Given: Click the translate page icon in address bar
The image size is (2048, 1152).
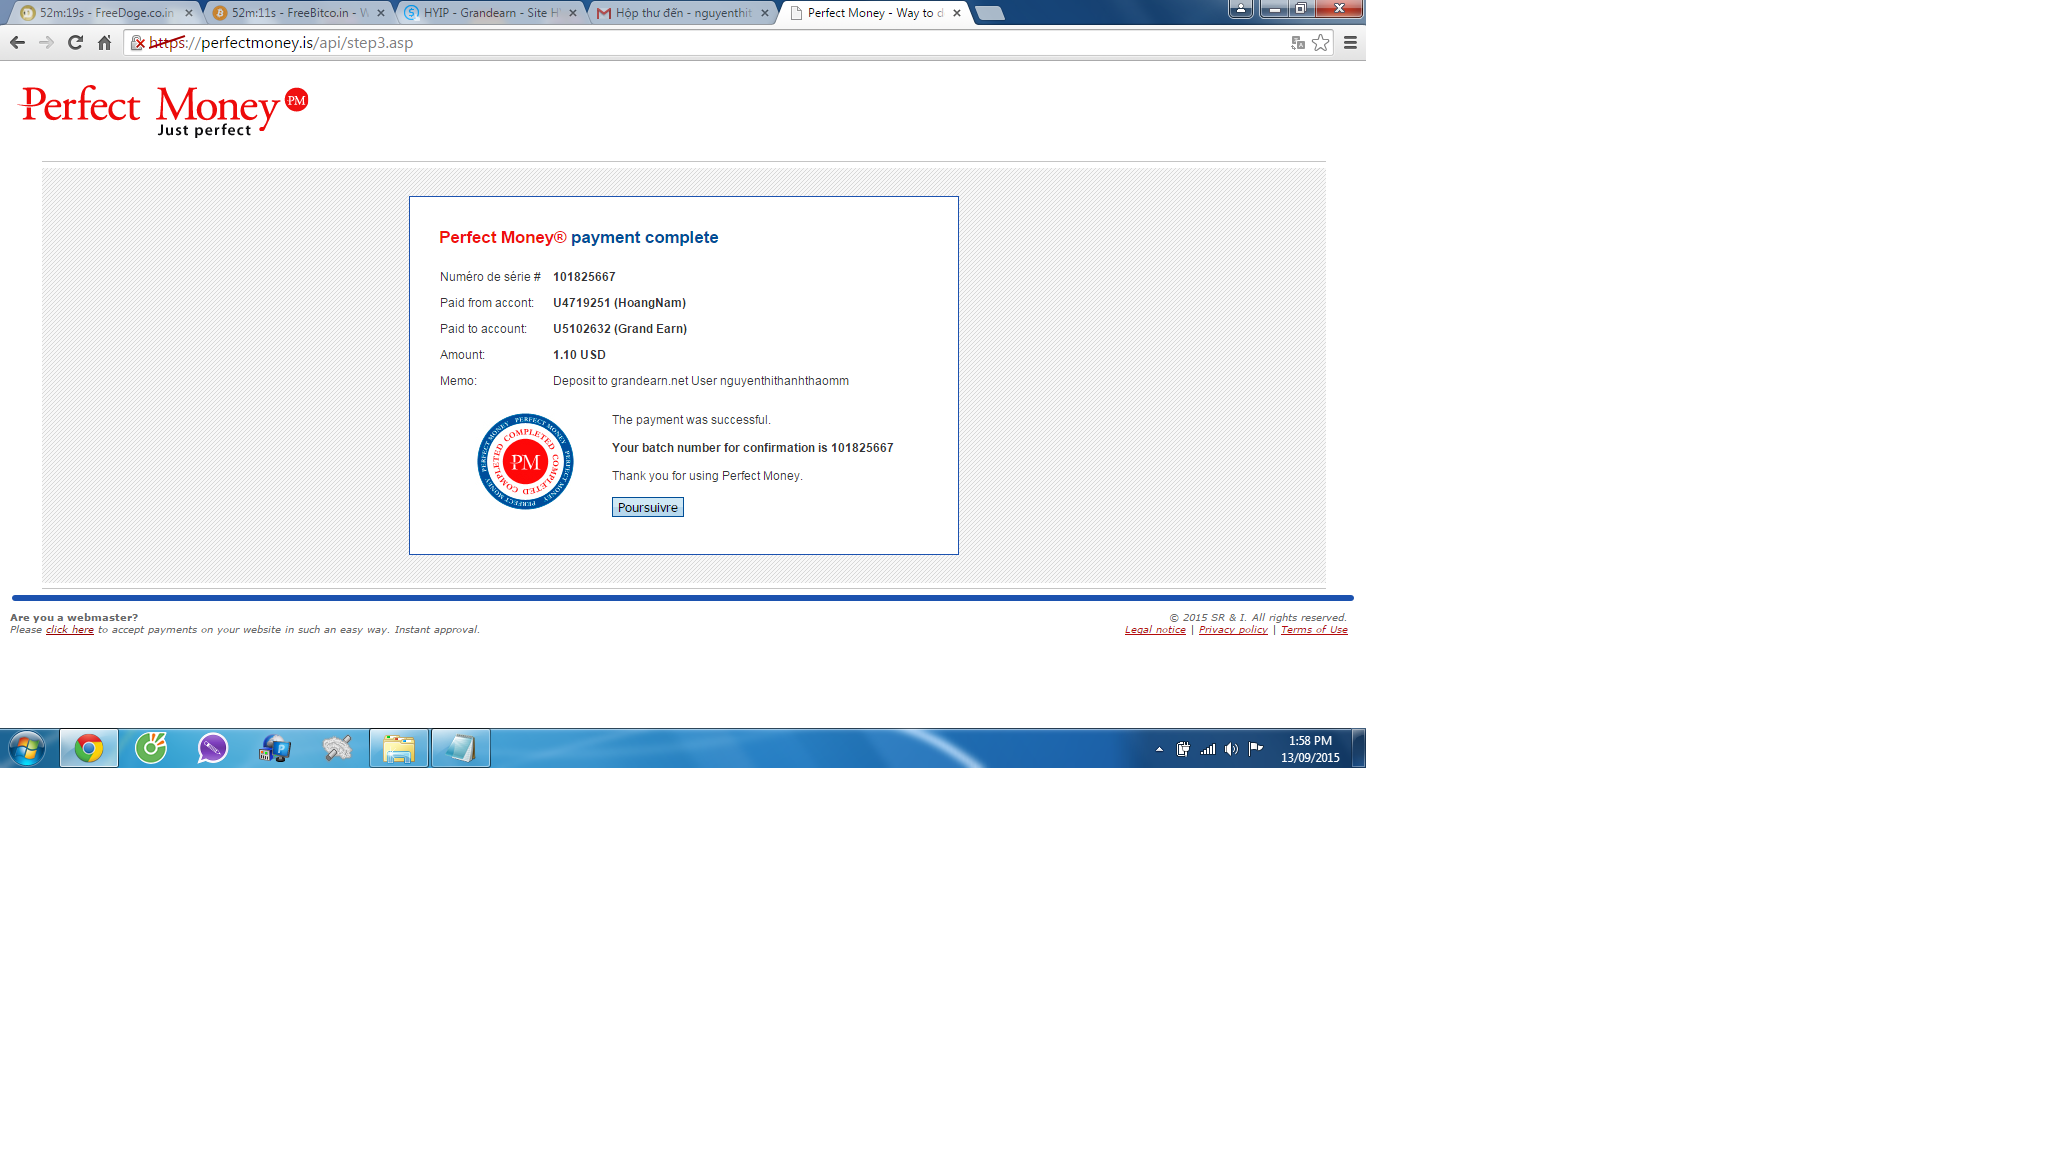Looking at the screenshot, I should pos(1298,42).
